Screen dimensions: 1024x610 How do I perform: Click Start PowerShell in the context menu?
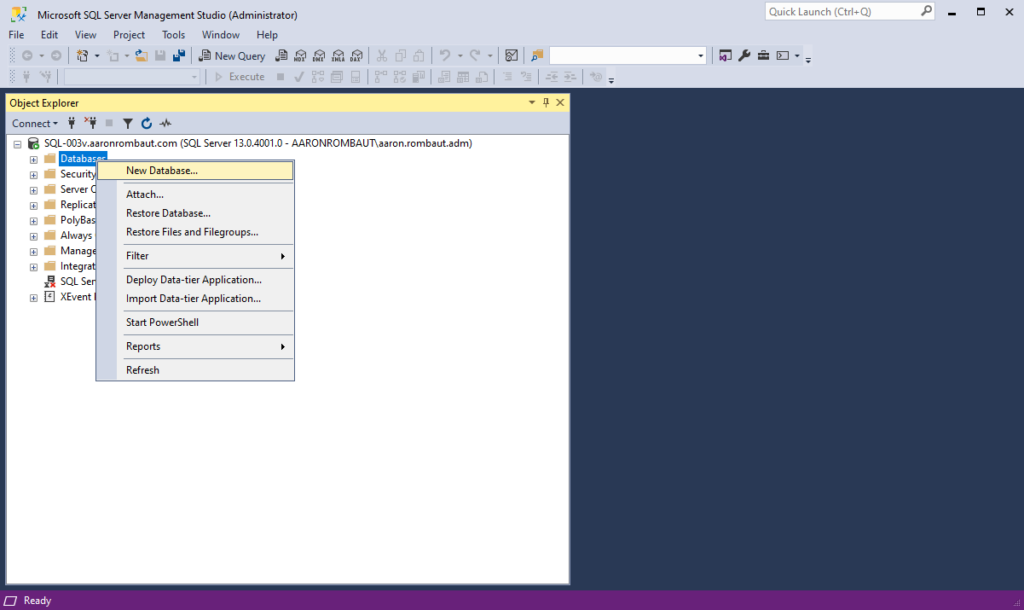pos(162,323)
